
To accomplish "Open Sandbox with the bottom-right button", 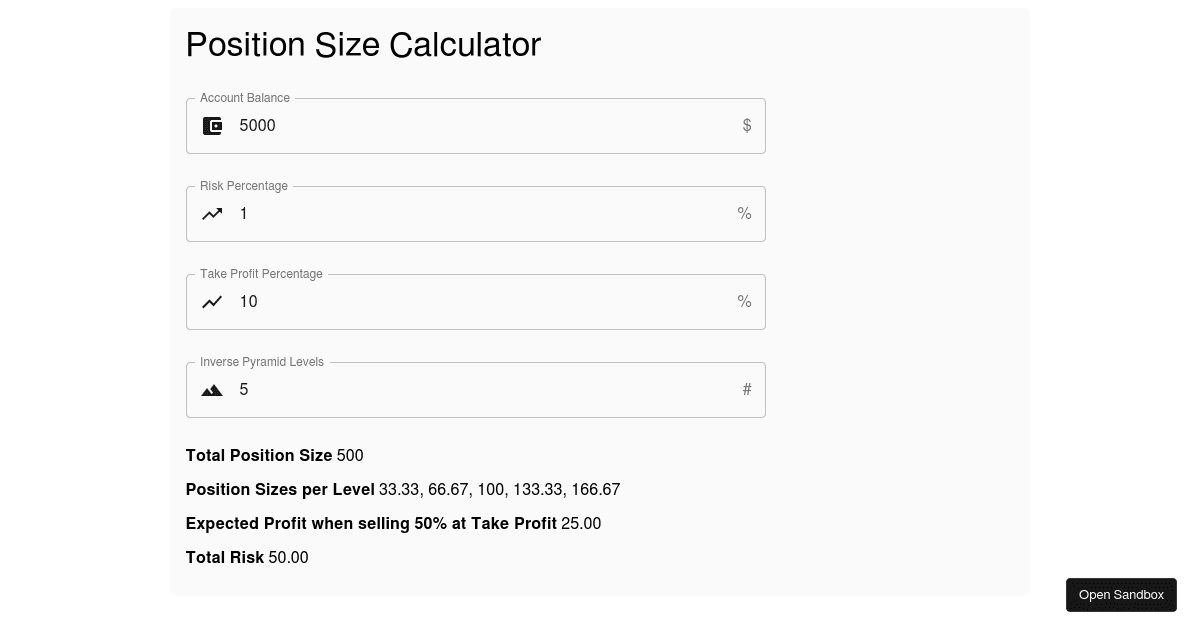I will point(1121,595).
